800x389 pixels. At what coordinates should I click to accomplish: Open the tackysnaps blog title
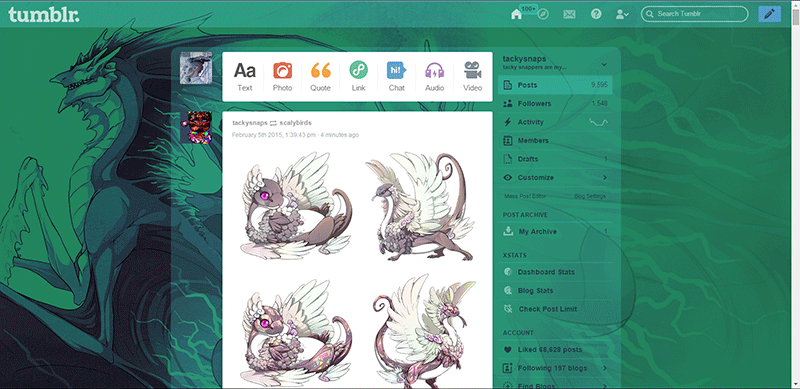click(524, 59)
